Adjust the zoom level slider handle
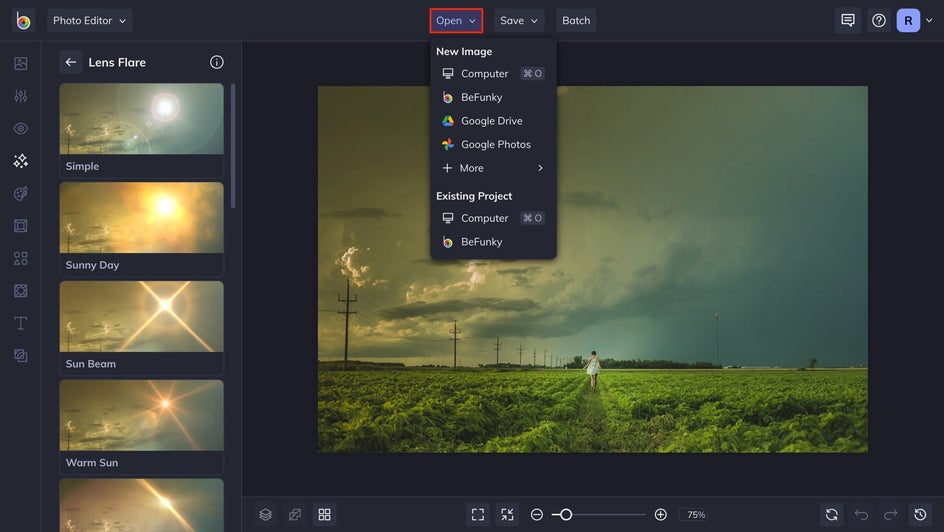The image size is (944, 532). (565, 515)
